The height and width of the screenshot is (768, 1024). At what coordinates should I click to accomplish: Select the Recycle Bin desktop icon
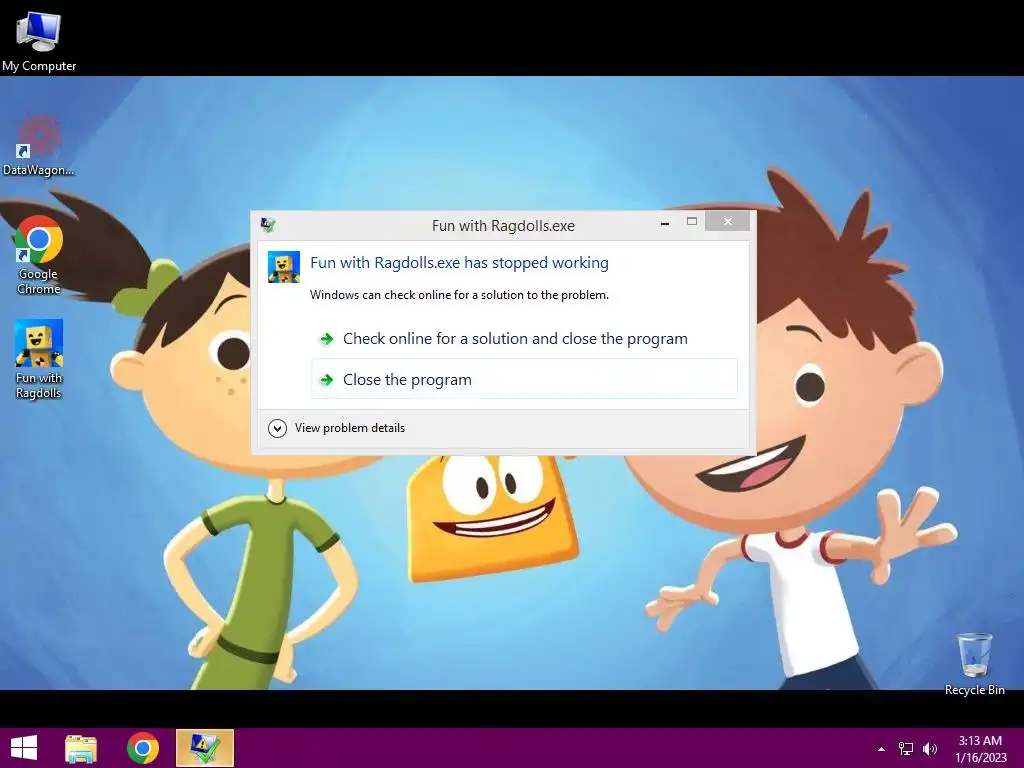pyautogui.click(x=974, y=664)
